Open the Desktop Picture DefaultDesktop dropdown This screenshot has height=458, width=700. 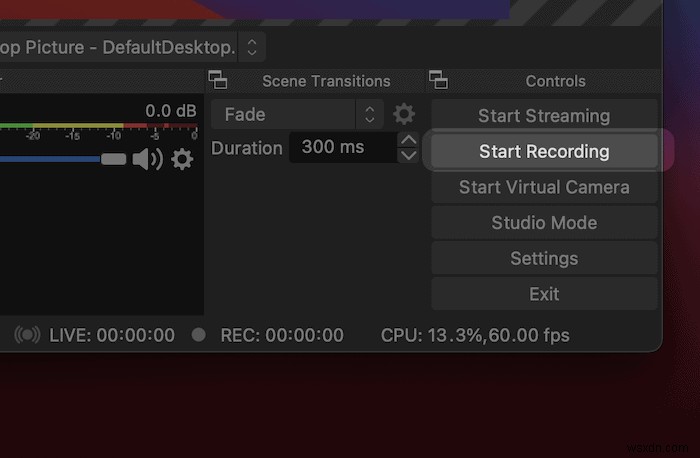tap(252, 46)
